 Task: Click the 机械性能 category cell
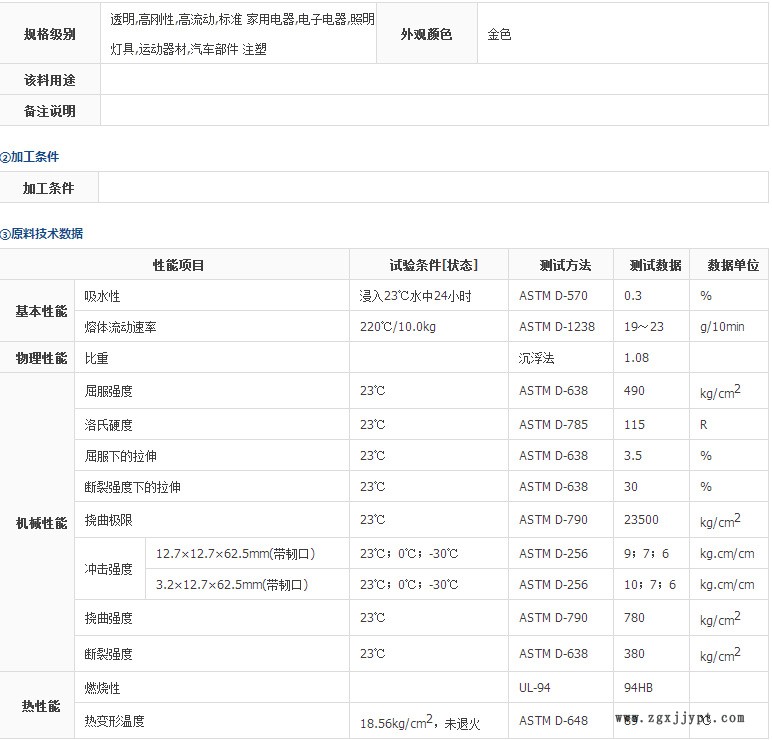41,523
